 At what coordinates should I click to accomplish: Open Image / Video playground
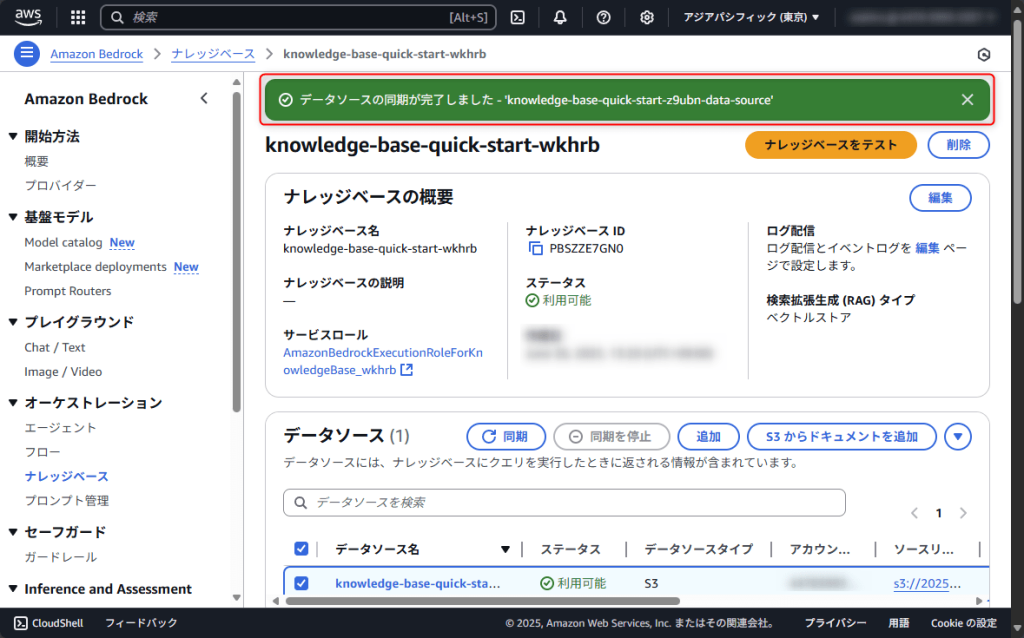pos(63,372)
